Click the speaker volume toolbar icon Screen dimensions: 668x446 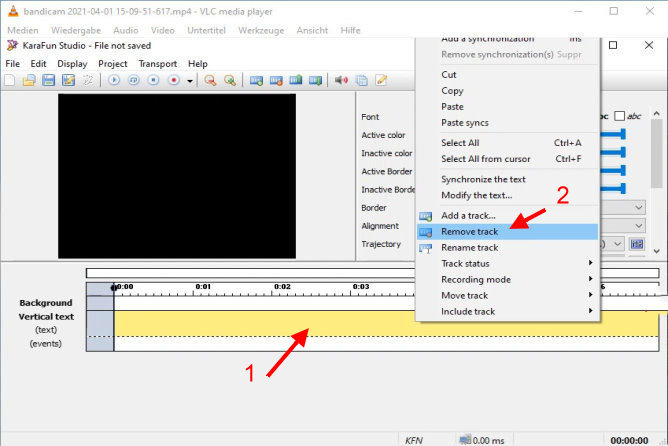point(341,80)
